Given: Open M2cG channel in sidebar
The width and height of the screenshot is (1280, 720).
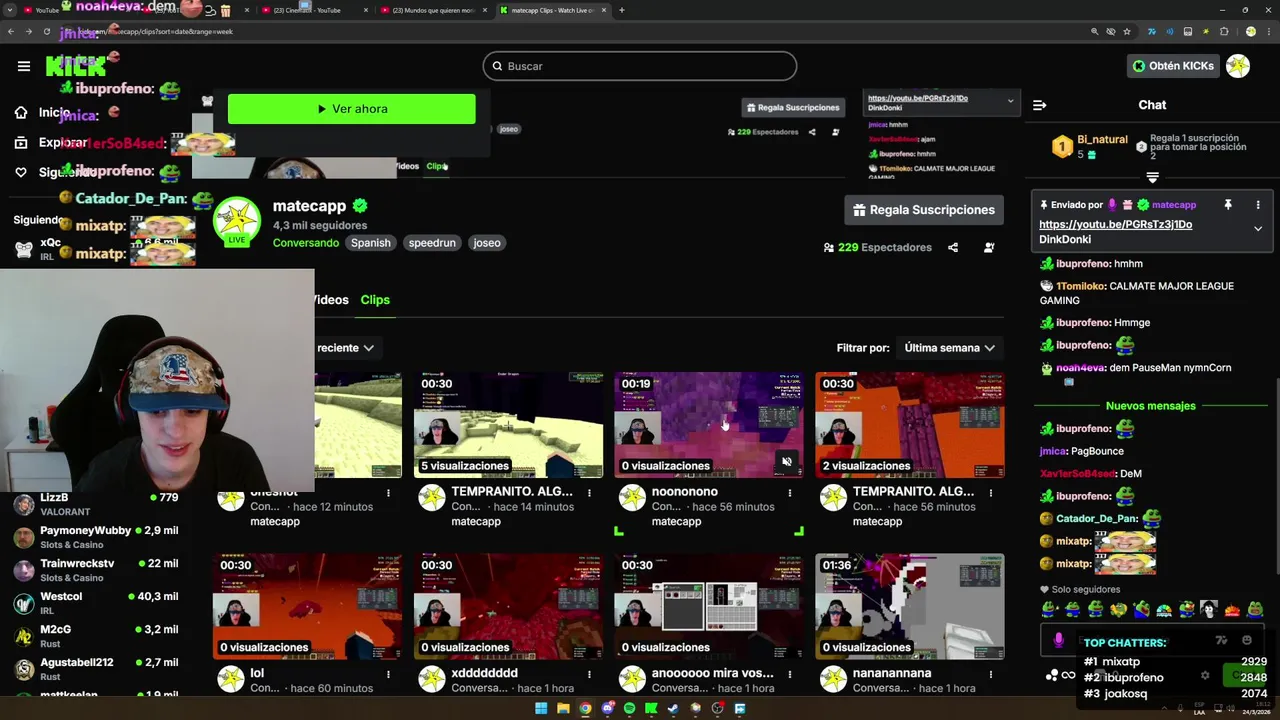Looking at the screenshot, I should click(x=96, y=636).
